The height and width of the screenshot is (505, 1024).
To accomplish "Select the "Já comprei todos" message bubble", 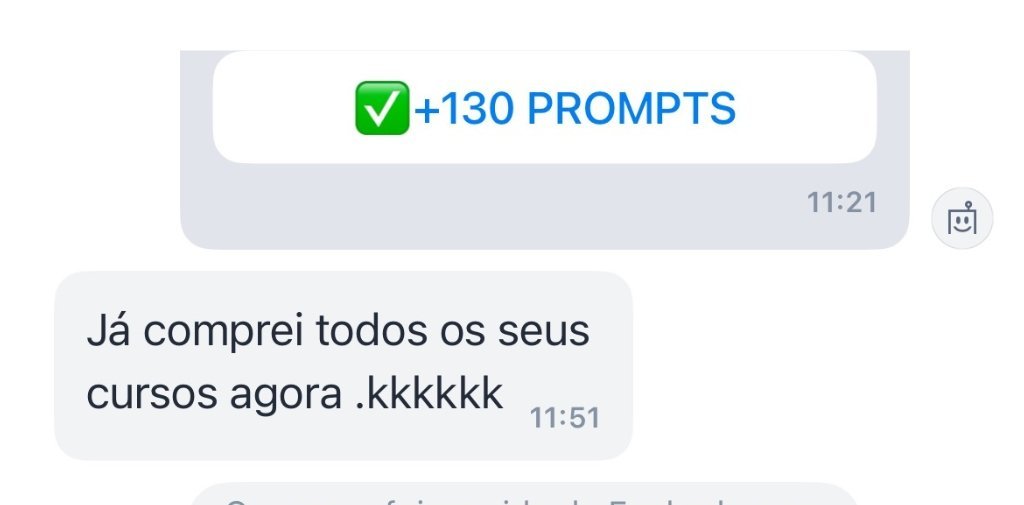I will click(x=344, y=366).
